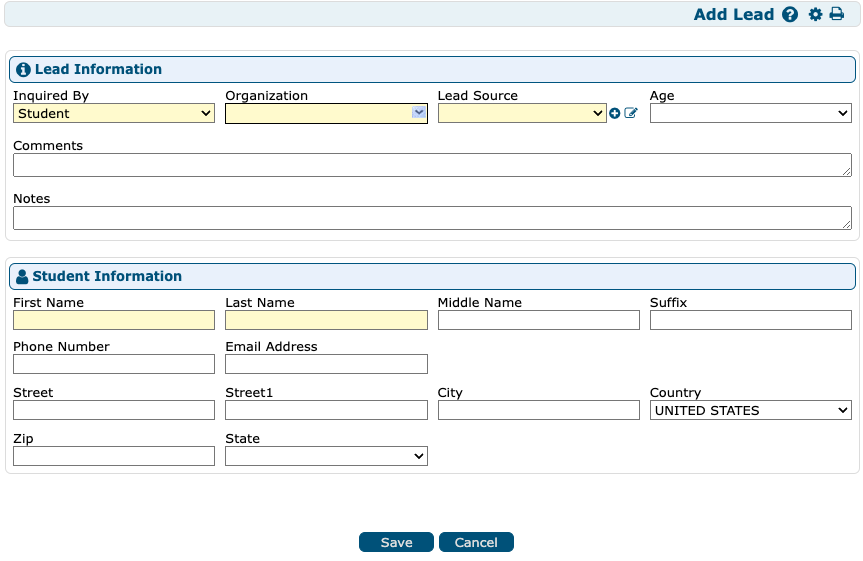Viewport: 863px width, 561px height.
Task: Select an Age from the dropdown
Action: (750, 114)
